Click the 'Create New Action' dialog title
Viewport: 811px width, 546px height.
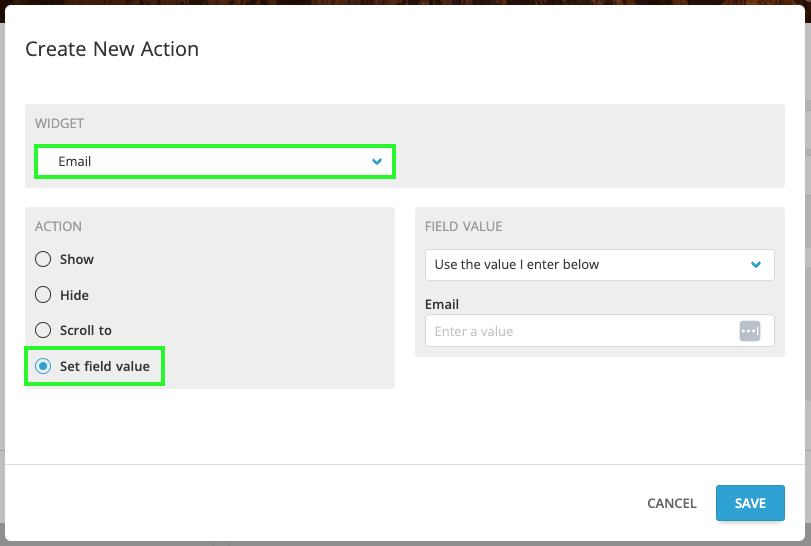pyautogui.click(x=112, y=49)
